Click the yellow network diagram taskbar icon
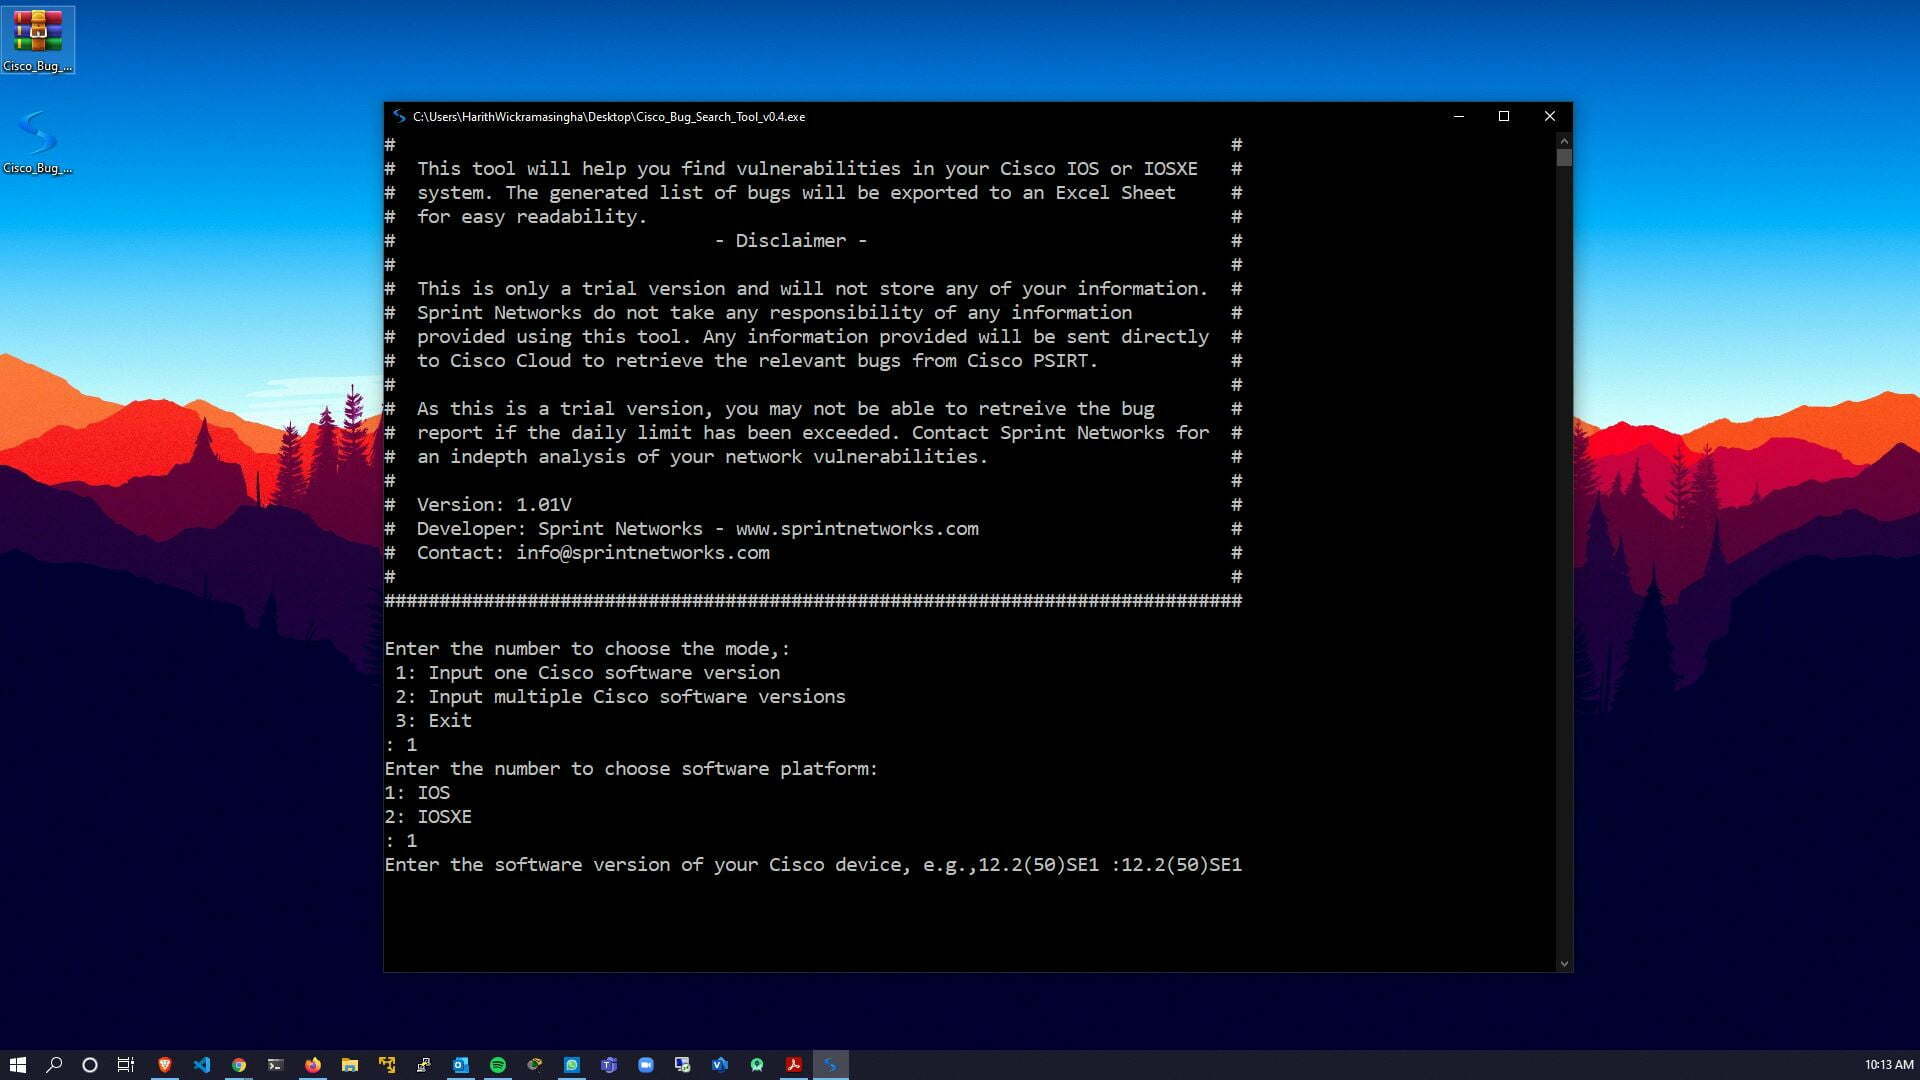The image size is (1920, 1080). click(386, 1065)
